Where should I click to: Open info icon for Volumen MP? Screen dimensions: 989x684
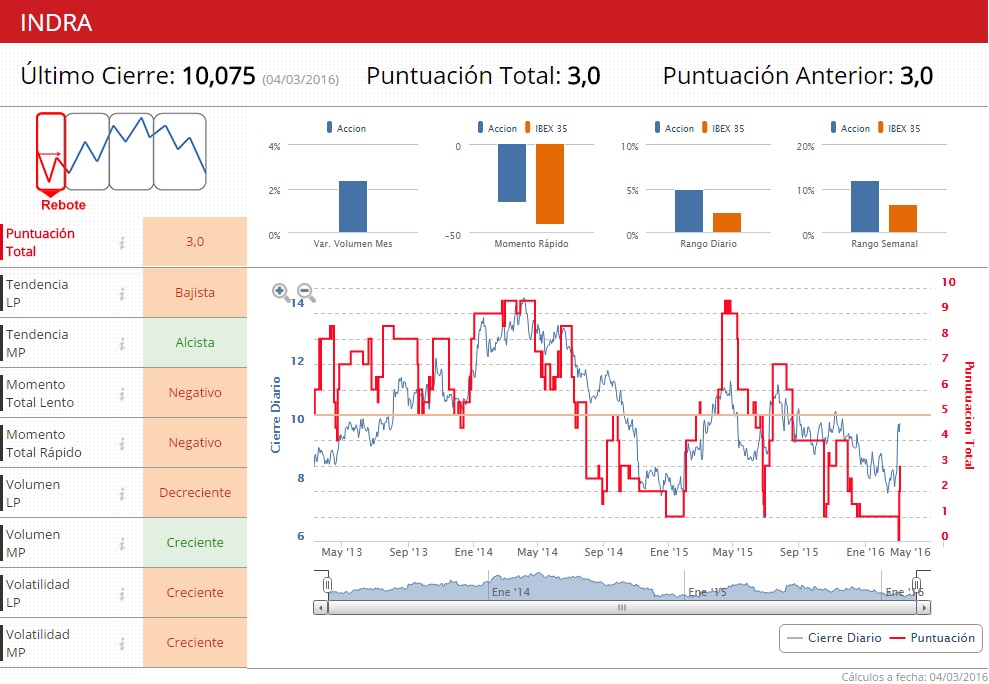coord(122,543)
